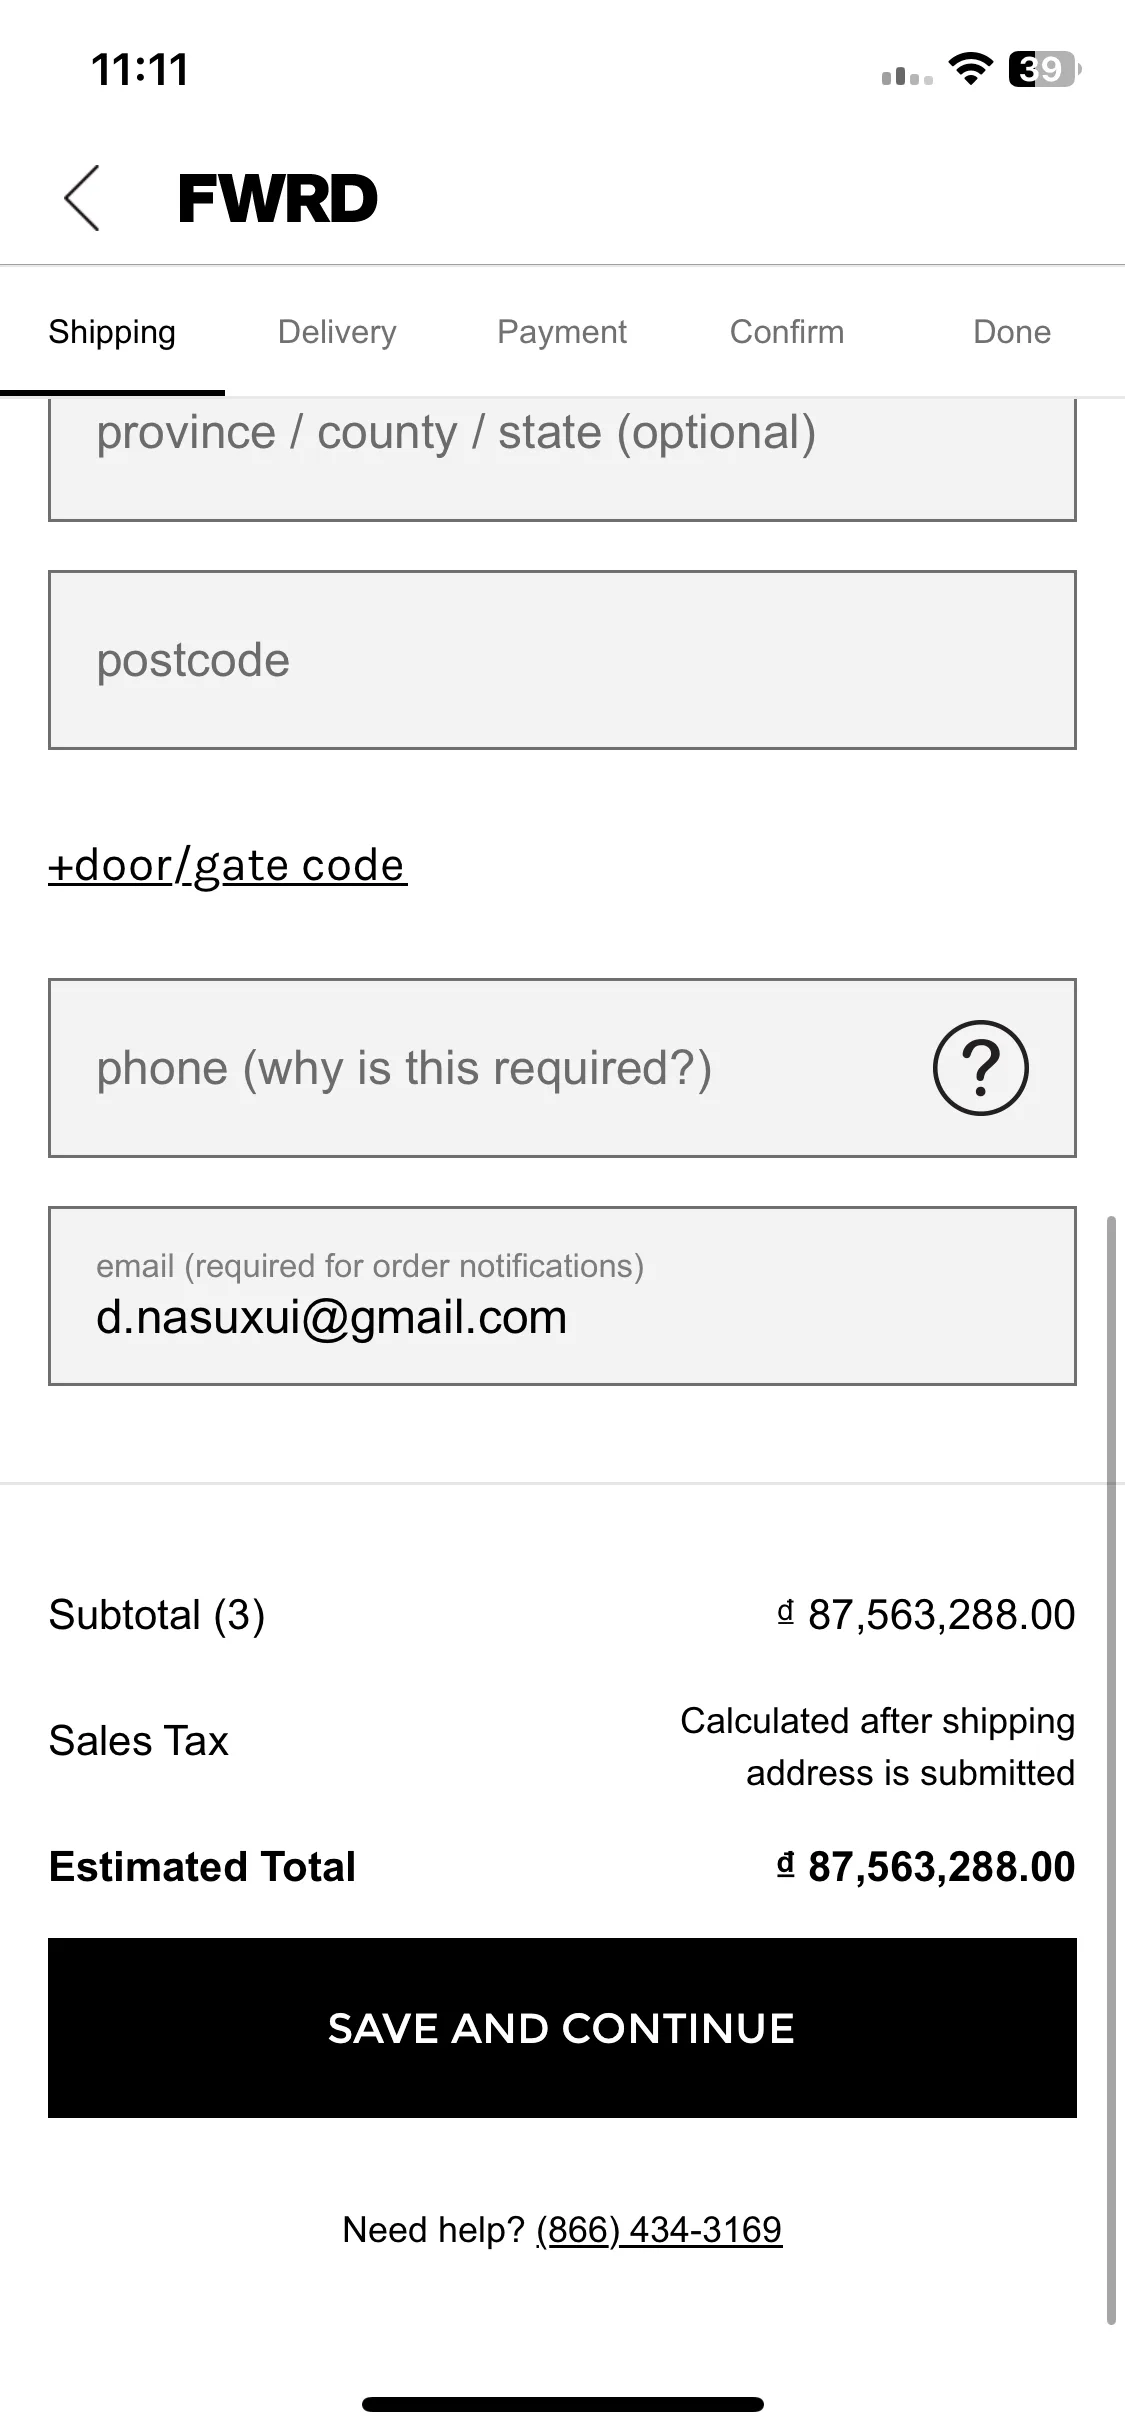This screenshot has height=2436, width=1125.
Task: Tap the FWRD logo
Action: click(x=278, y=198)
